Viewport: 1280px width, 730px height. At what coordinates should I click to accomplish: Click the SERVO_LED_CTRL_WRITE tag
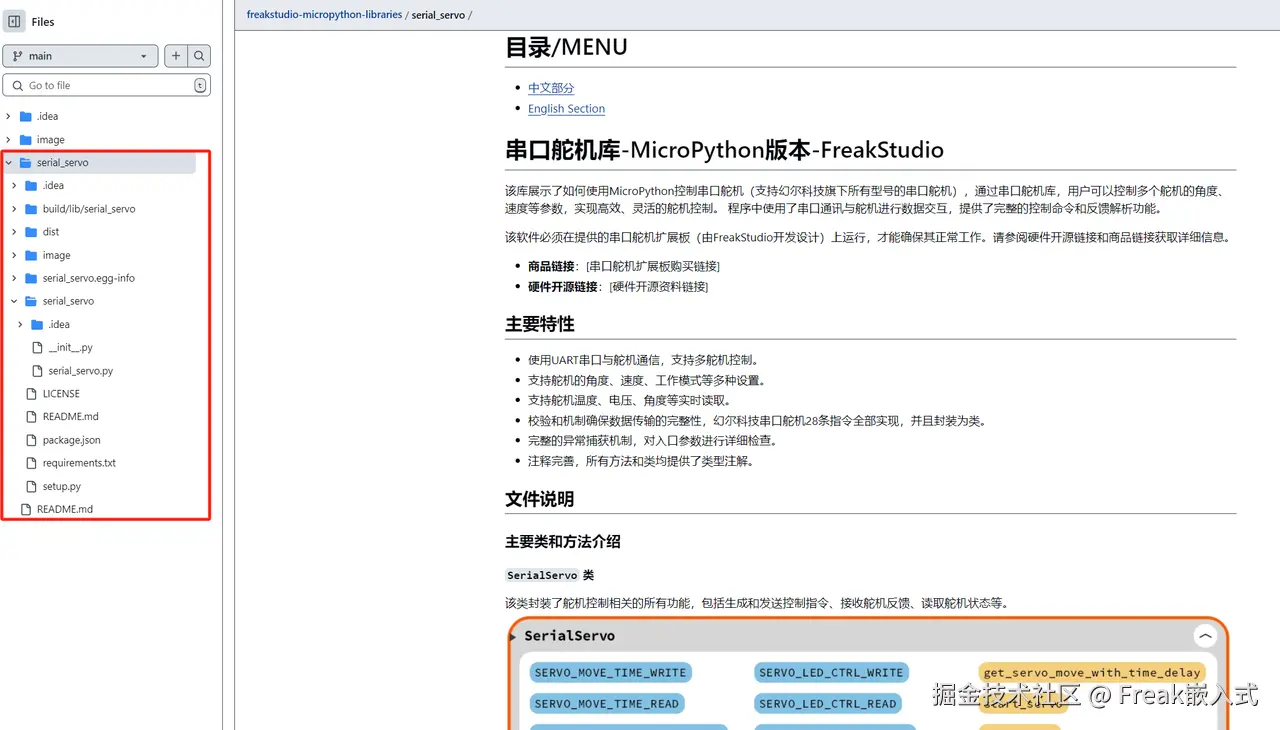click(x=831, y=673)
